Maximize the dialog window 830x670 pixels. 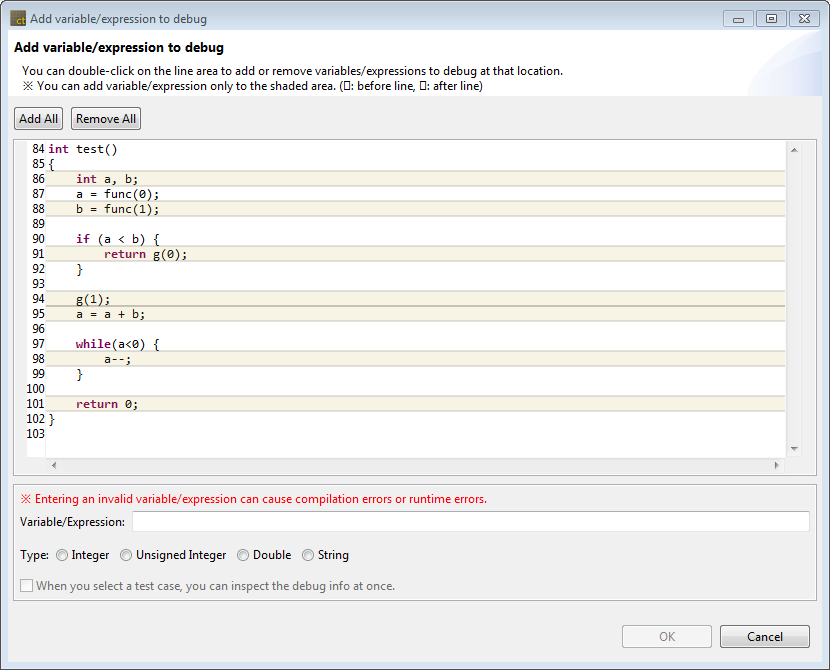click(771, 18)
